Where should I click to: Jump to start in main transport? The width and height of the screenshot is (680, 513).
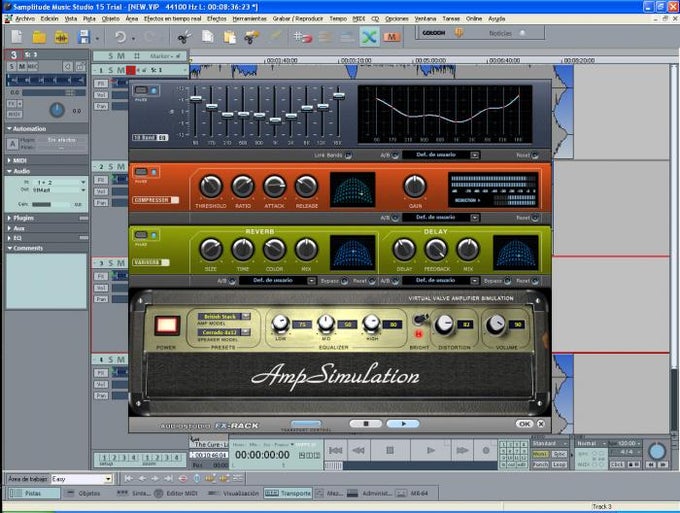tap(336, 451)
